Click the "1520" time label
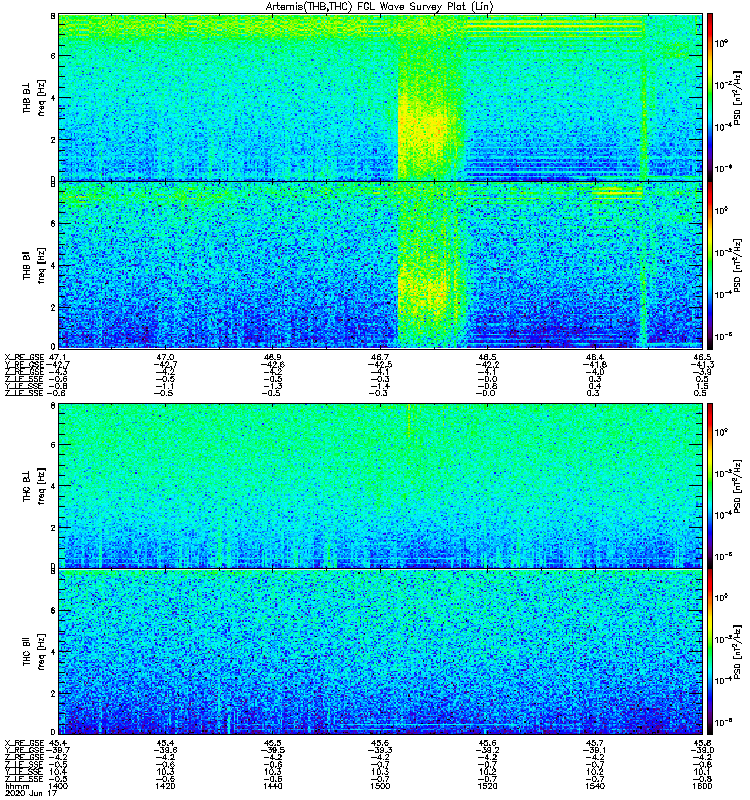Screen dimensions: 750x800 tap(487, 786)
